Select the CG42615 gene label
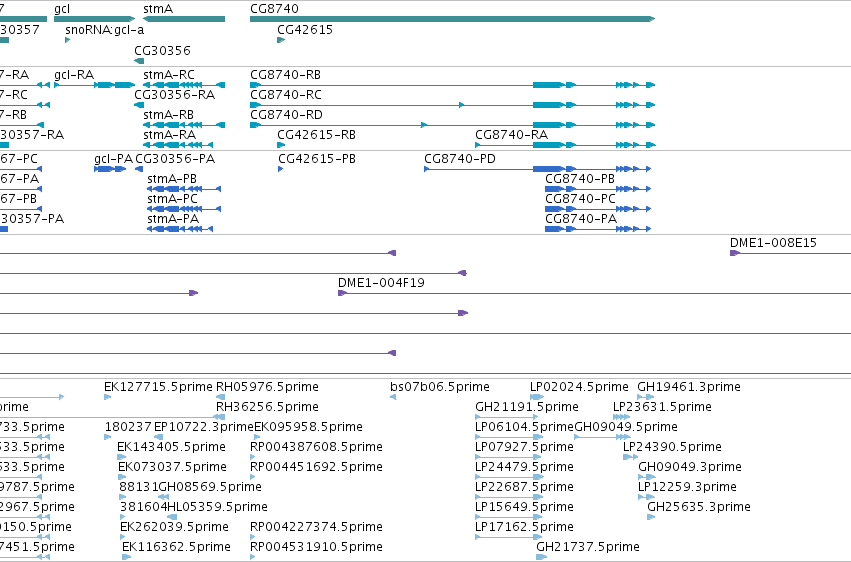 (x=305, y=29)
